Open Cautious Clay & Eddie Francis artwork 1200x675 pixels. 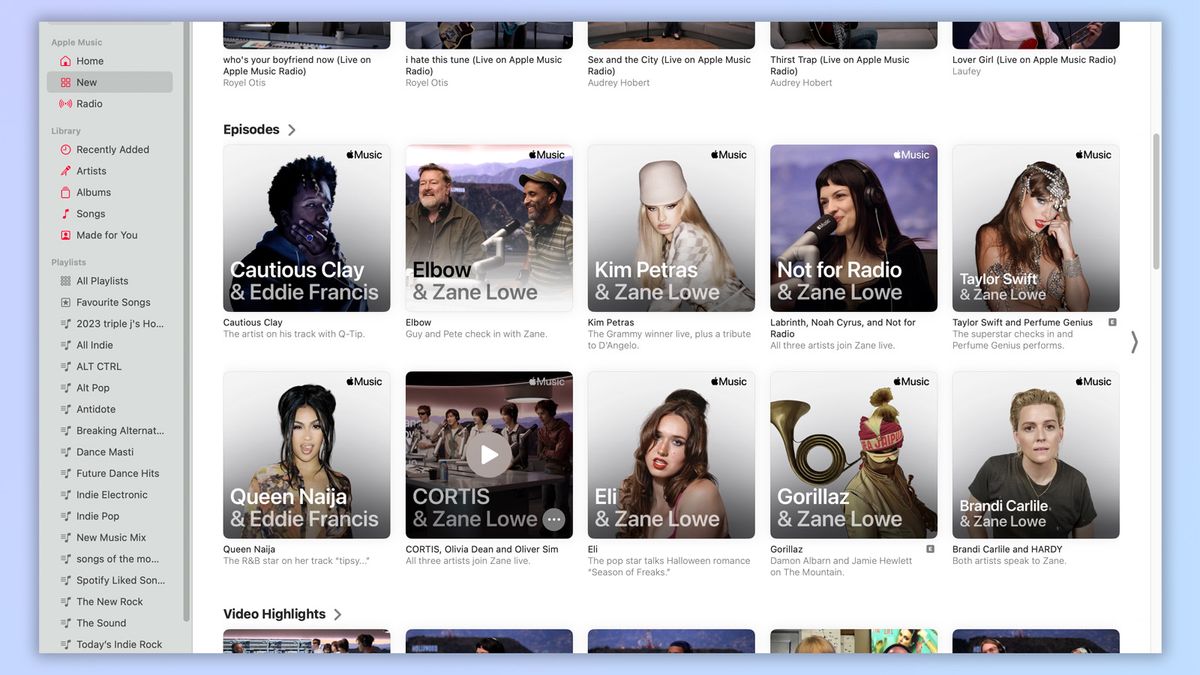(x=307, y=228)
